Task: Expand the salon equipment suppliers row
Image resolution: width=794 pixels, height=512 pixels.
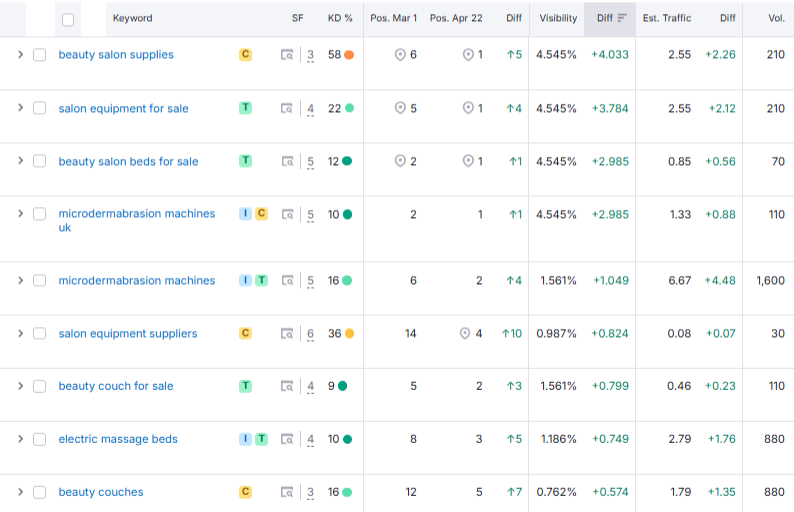Action: click(x=20, y=333)
